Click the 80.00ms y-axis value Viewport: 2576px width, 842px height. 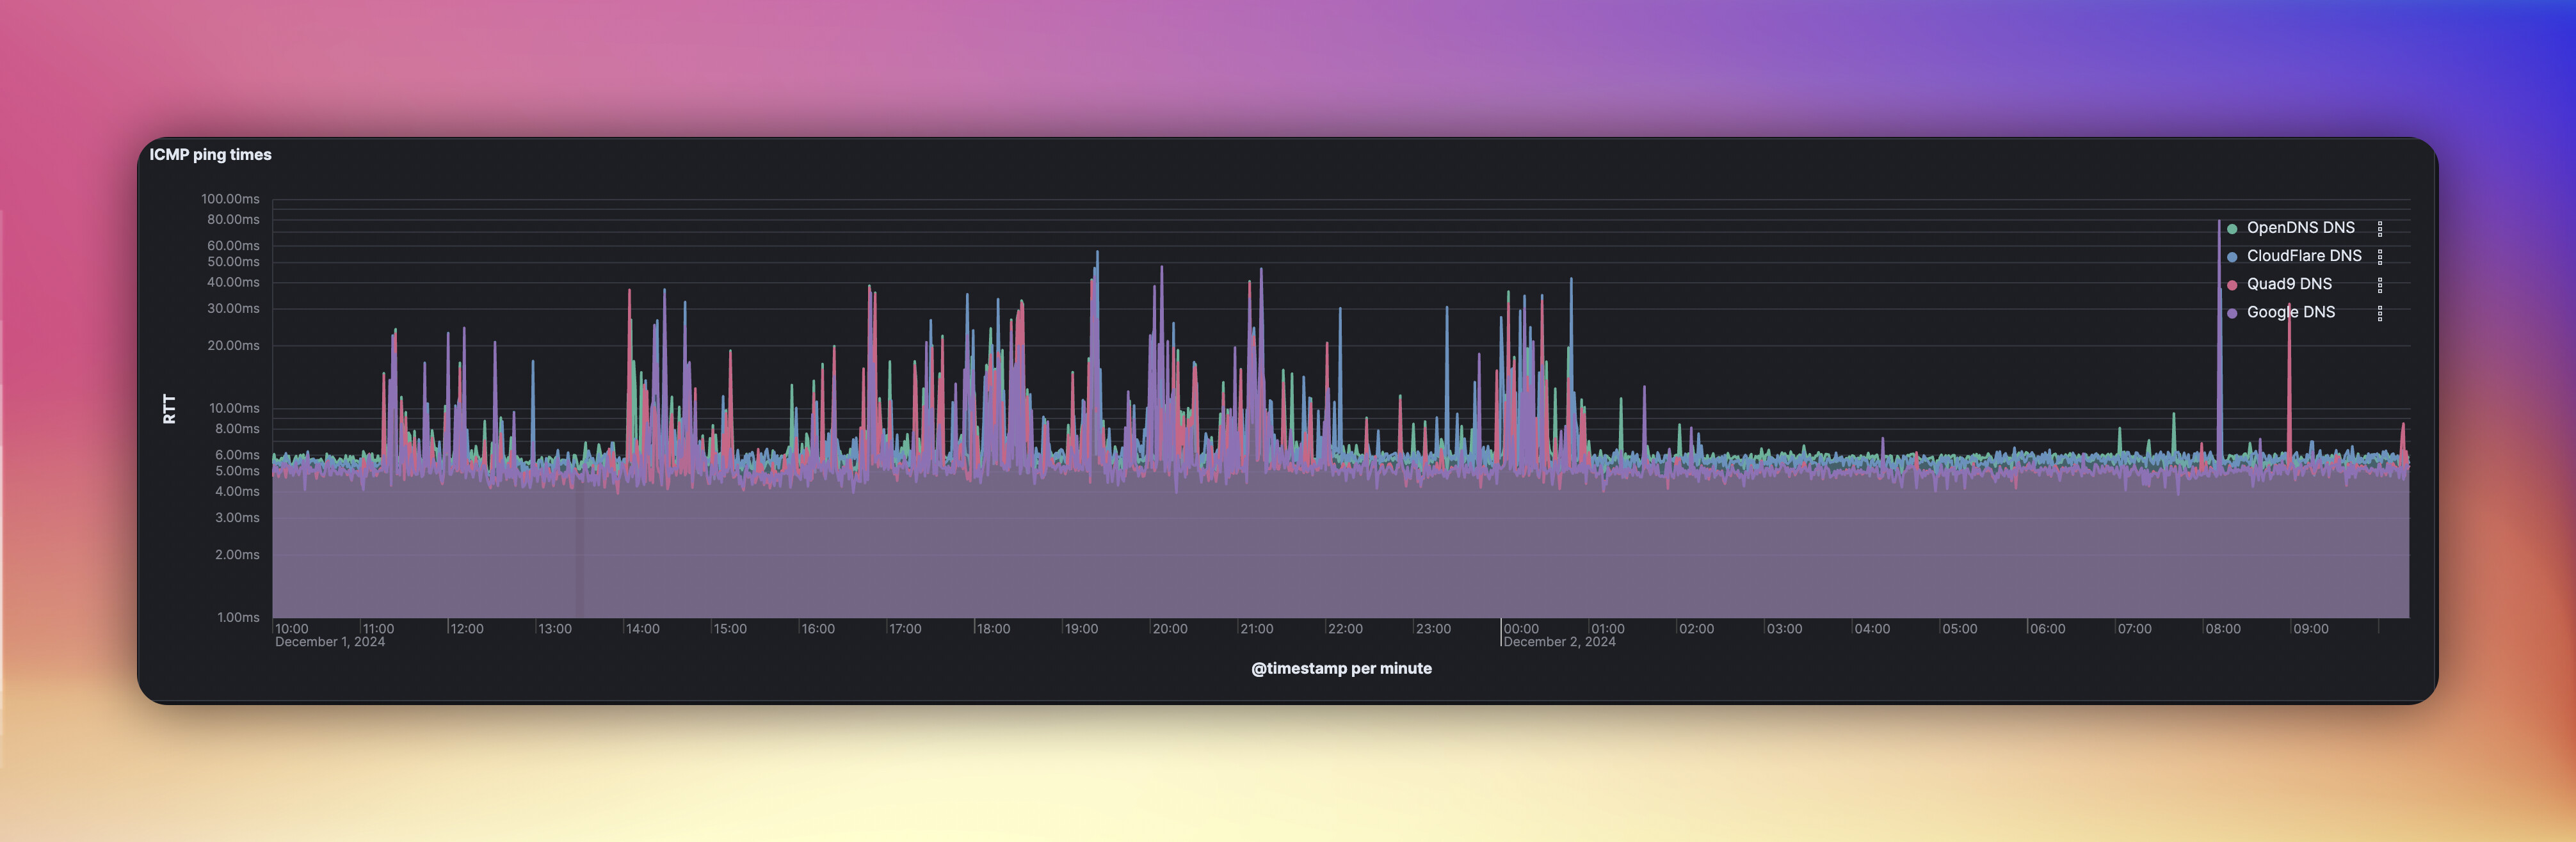[233, 219]
